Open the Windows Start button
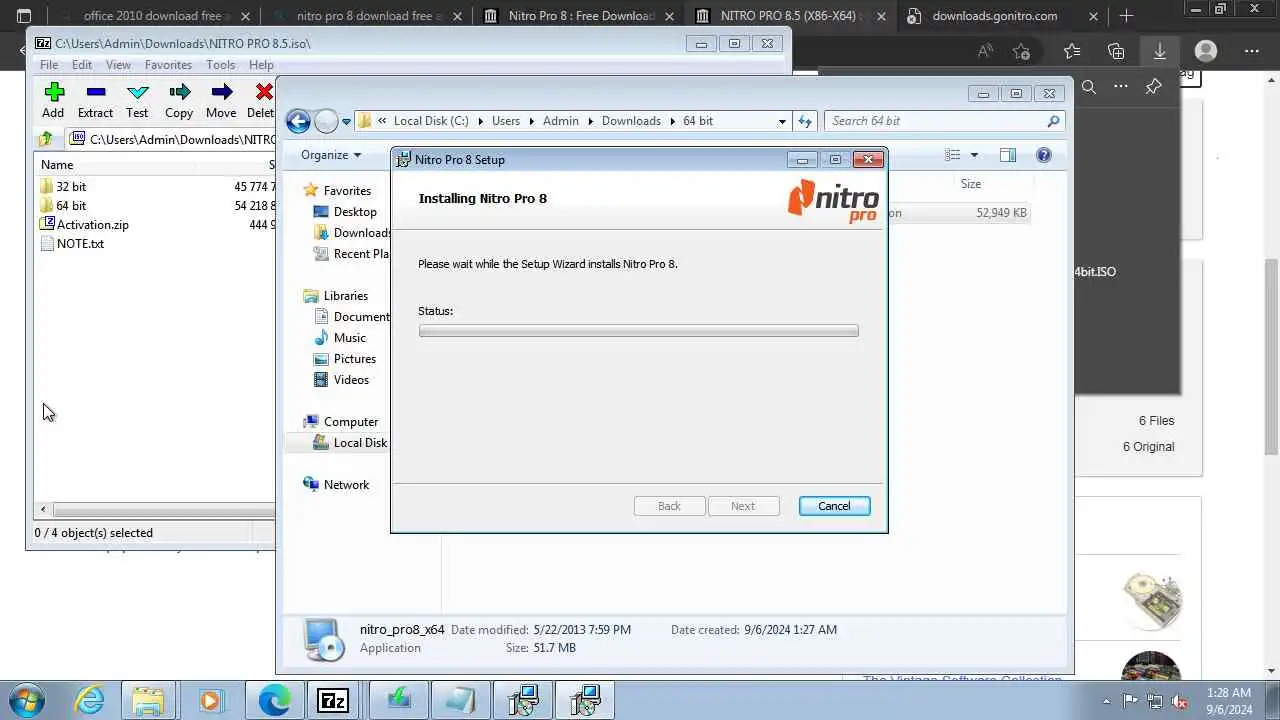The width and height of the screenshot is (1280, 720). pyautogui.click(x=26, y=700)
